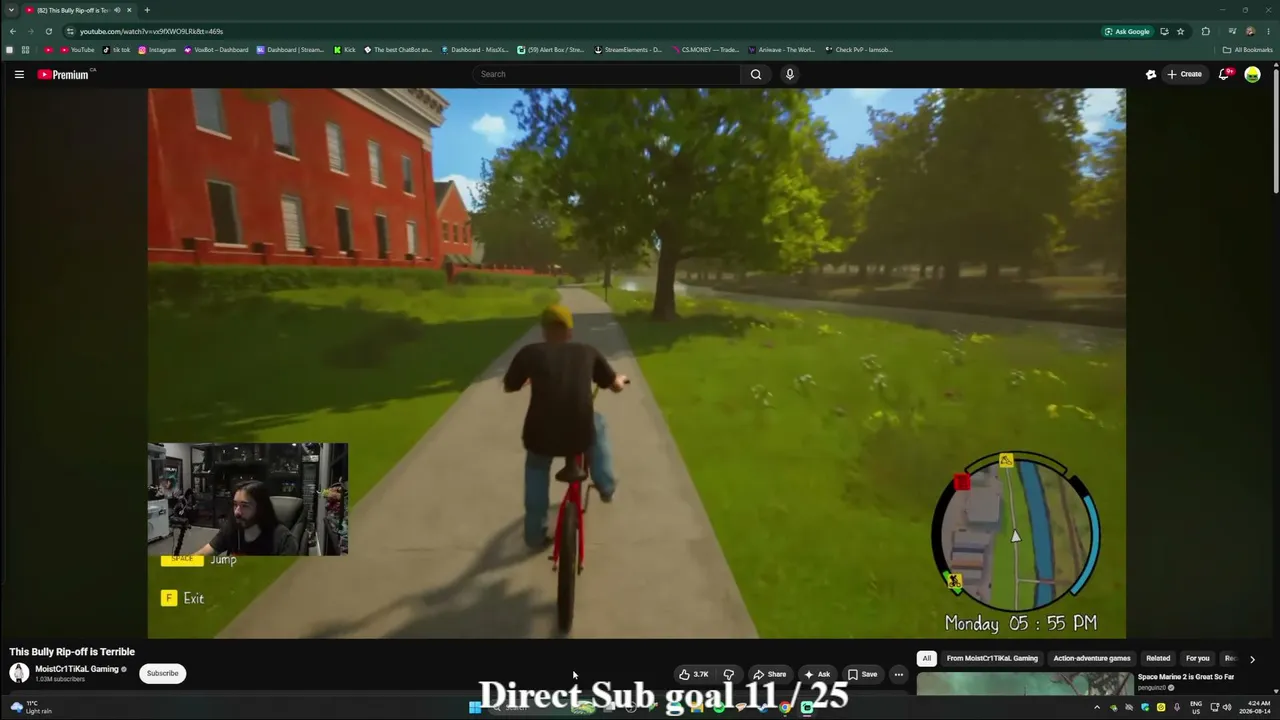Go back in the browser

[x=12, y=31]
